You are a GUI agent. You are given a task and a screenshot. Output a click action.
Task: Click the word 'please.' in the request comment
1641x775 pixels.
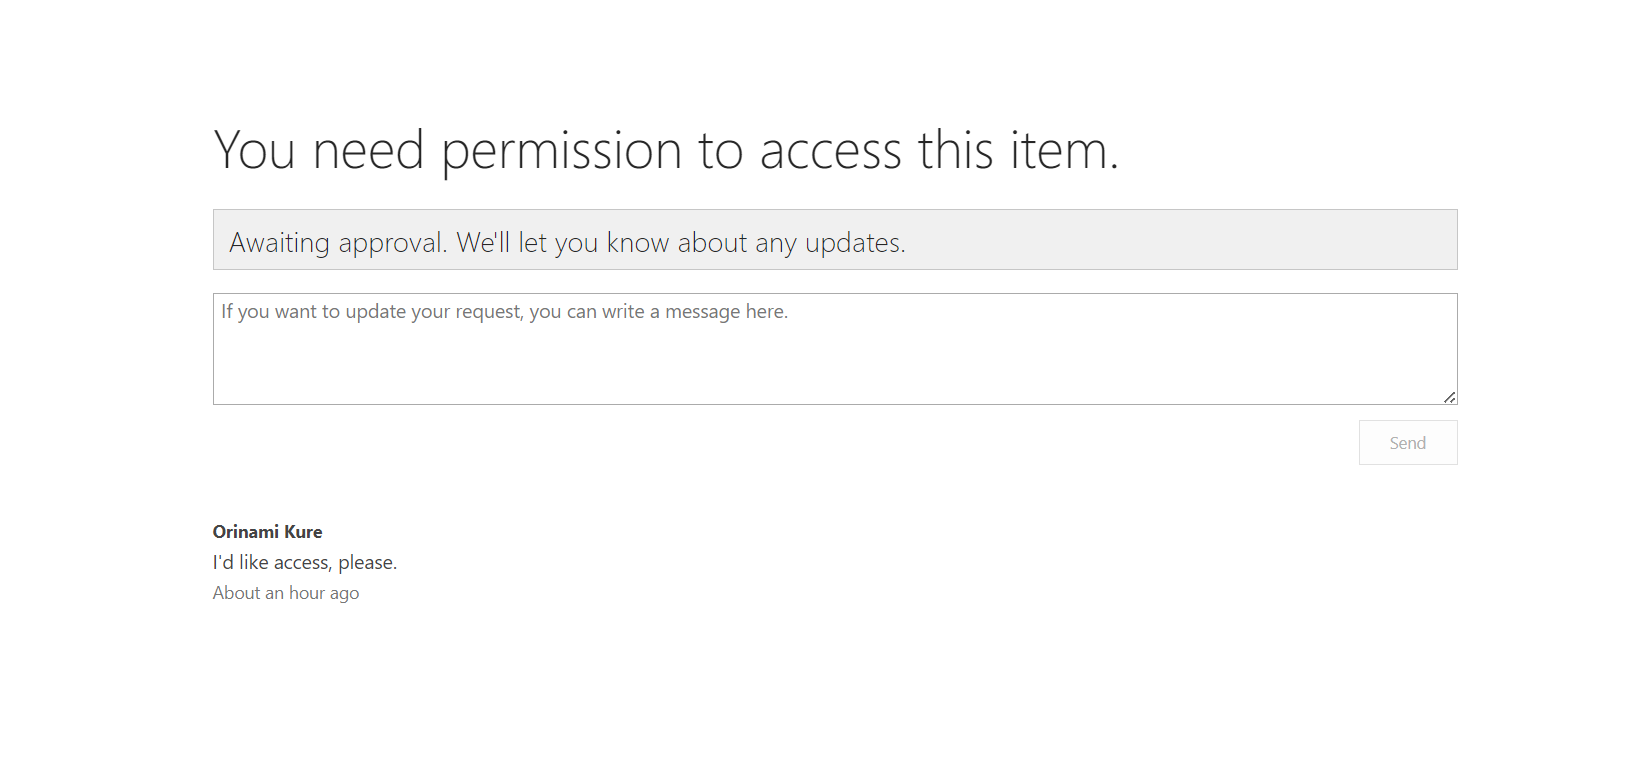tap(367, 563)
